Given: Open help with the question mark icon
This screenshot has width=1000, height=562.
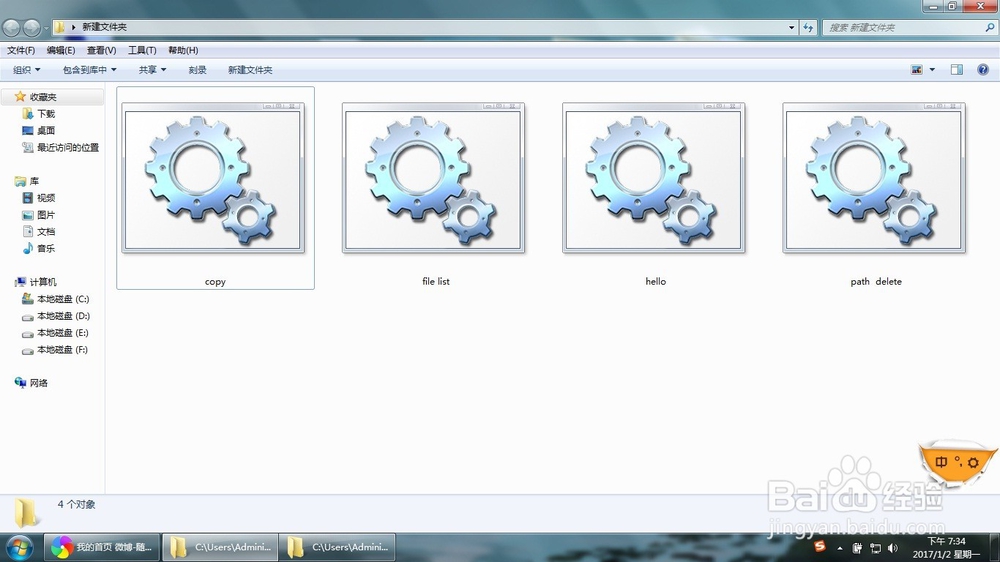Looking at the screenshot, I should coord(983,70).
